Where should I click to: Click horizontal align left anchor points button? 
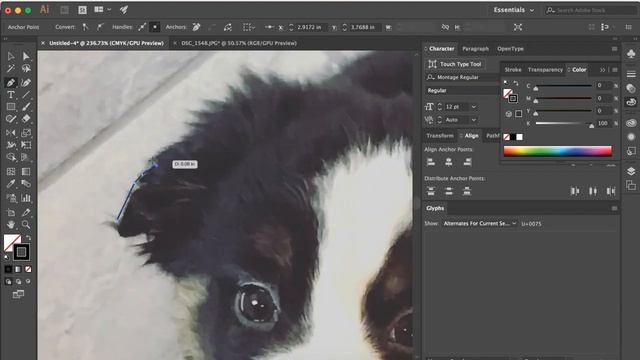[x=431, y=162]
